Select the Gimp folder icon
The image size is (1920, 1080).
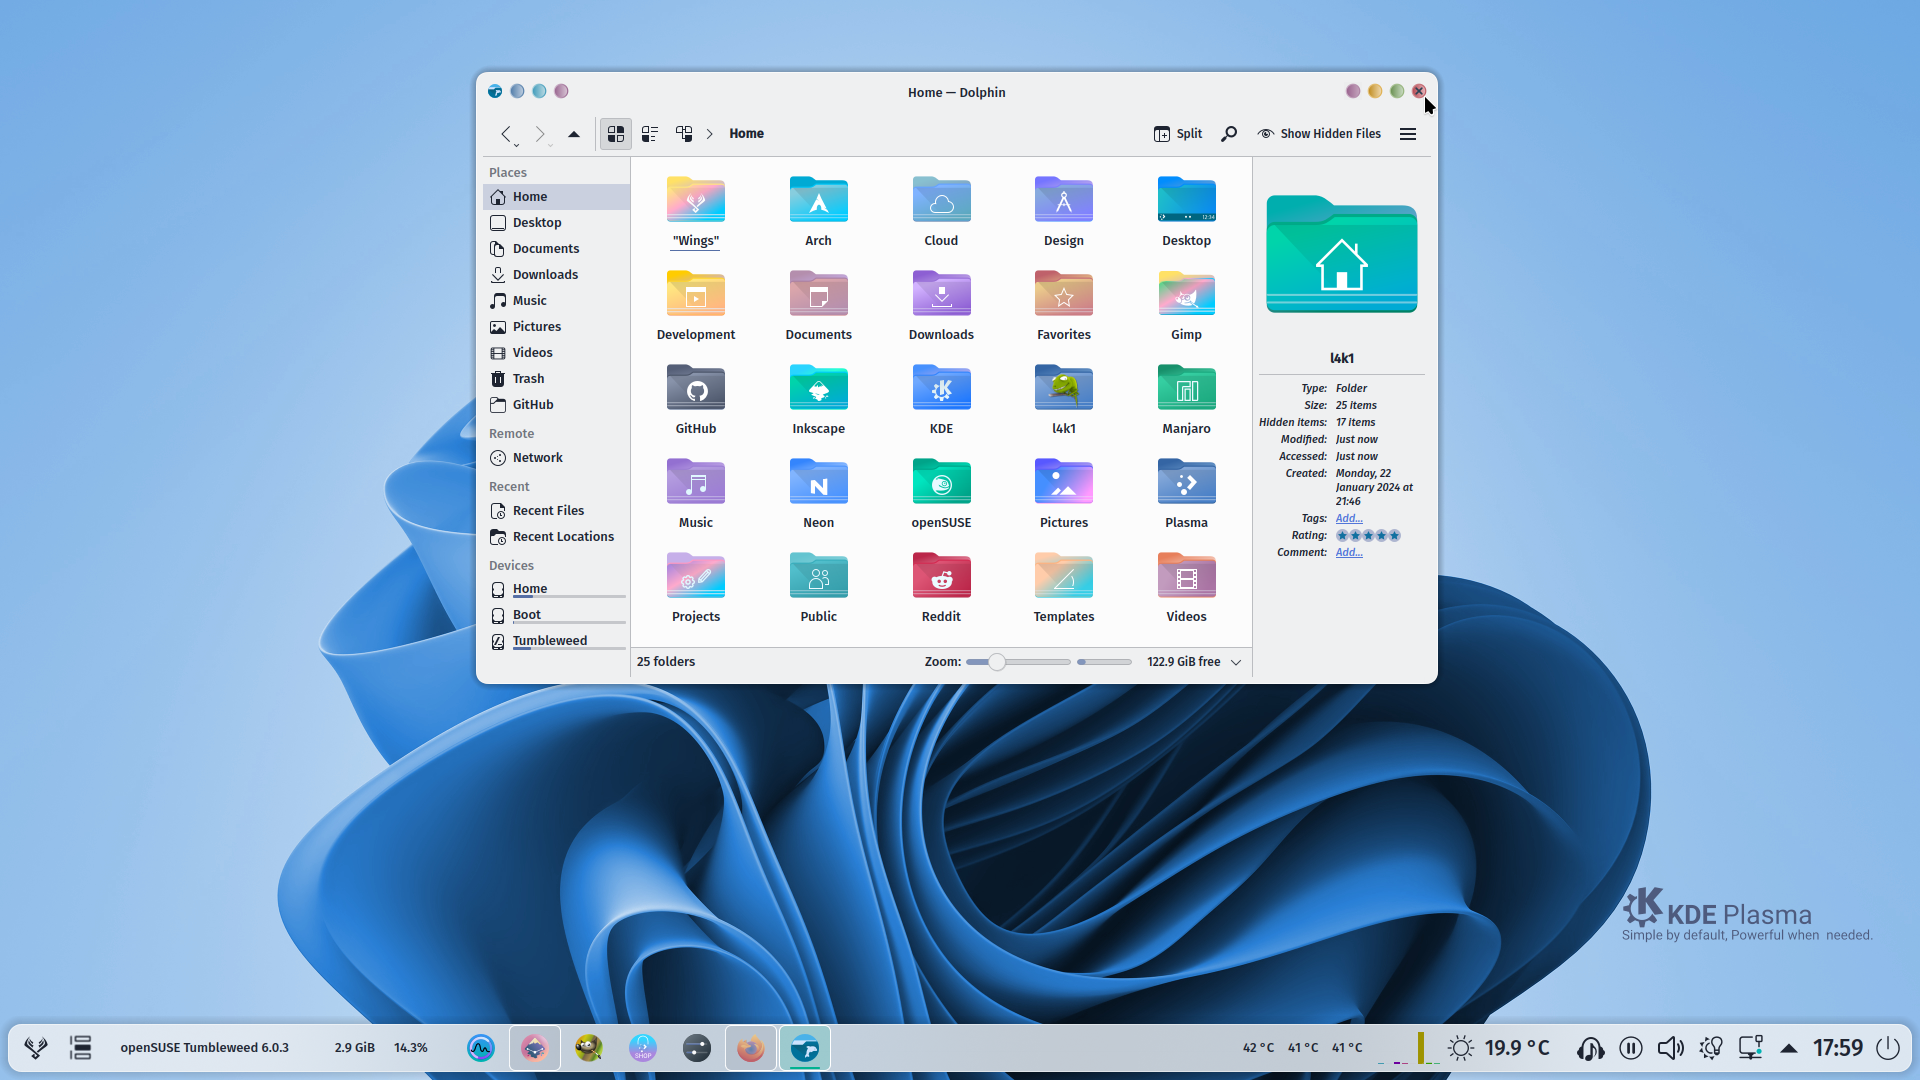coord(1187,294)
